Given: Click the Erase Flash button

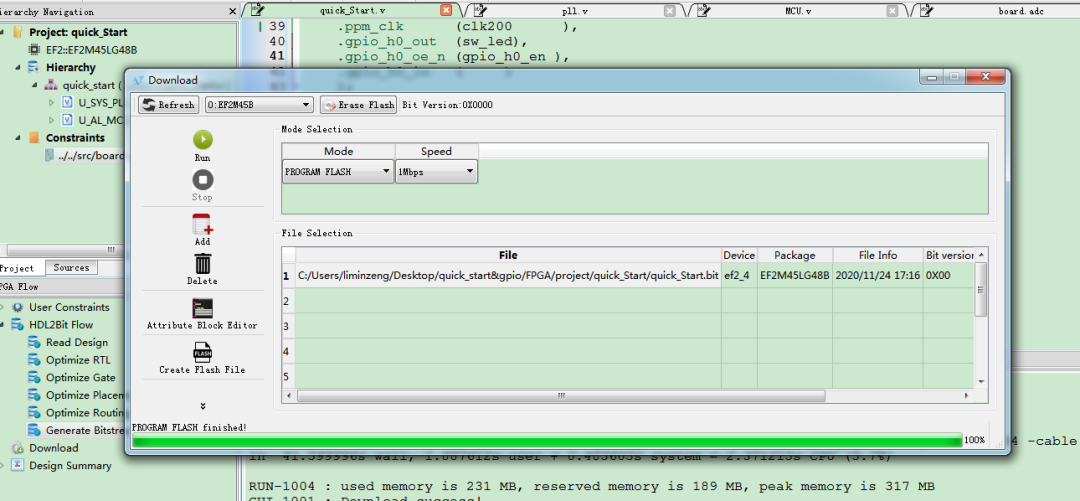Looking at the screenshot, I should tap(359, 105).
